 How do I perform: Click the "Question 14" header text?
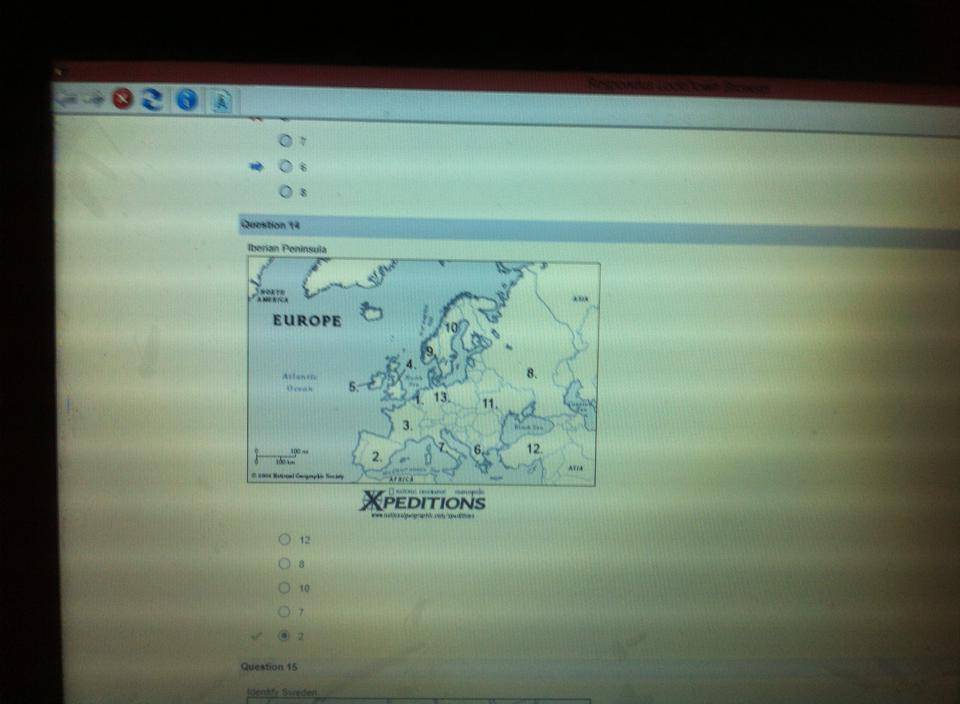tap(270, 225)
